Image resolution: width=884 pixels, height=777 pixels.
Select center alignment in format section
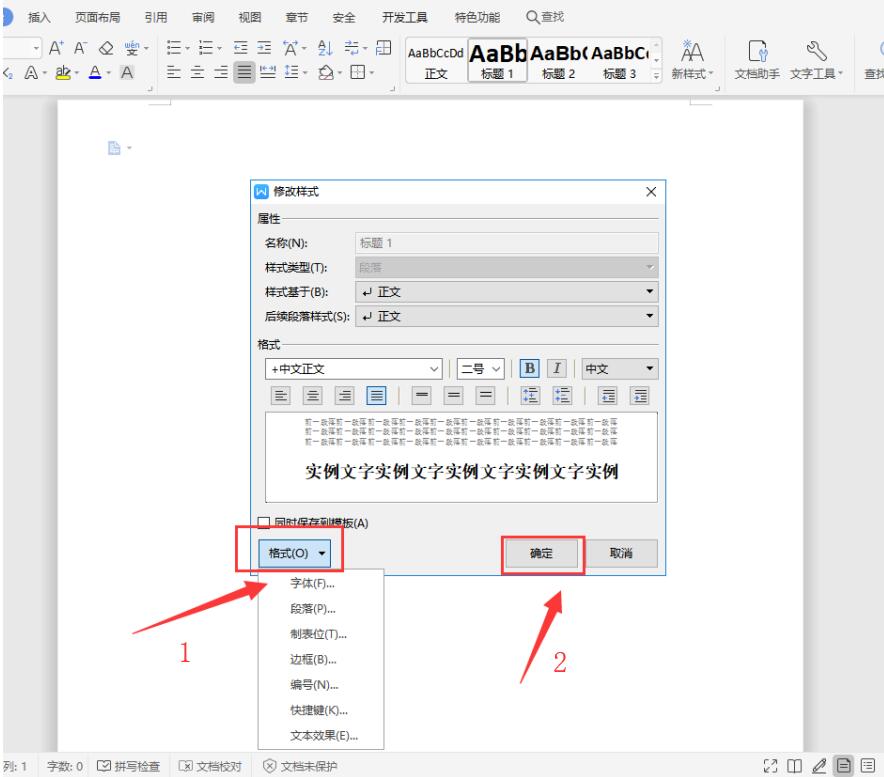coord(314,395)
